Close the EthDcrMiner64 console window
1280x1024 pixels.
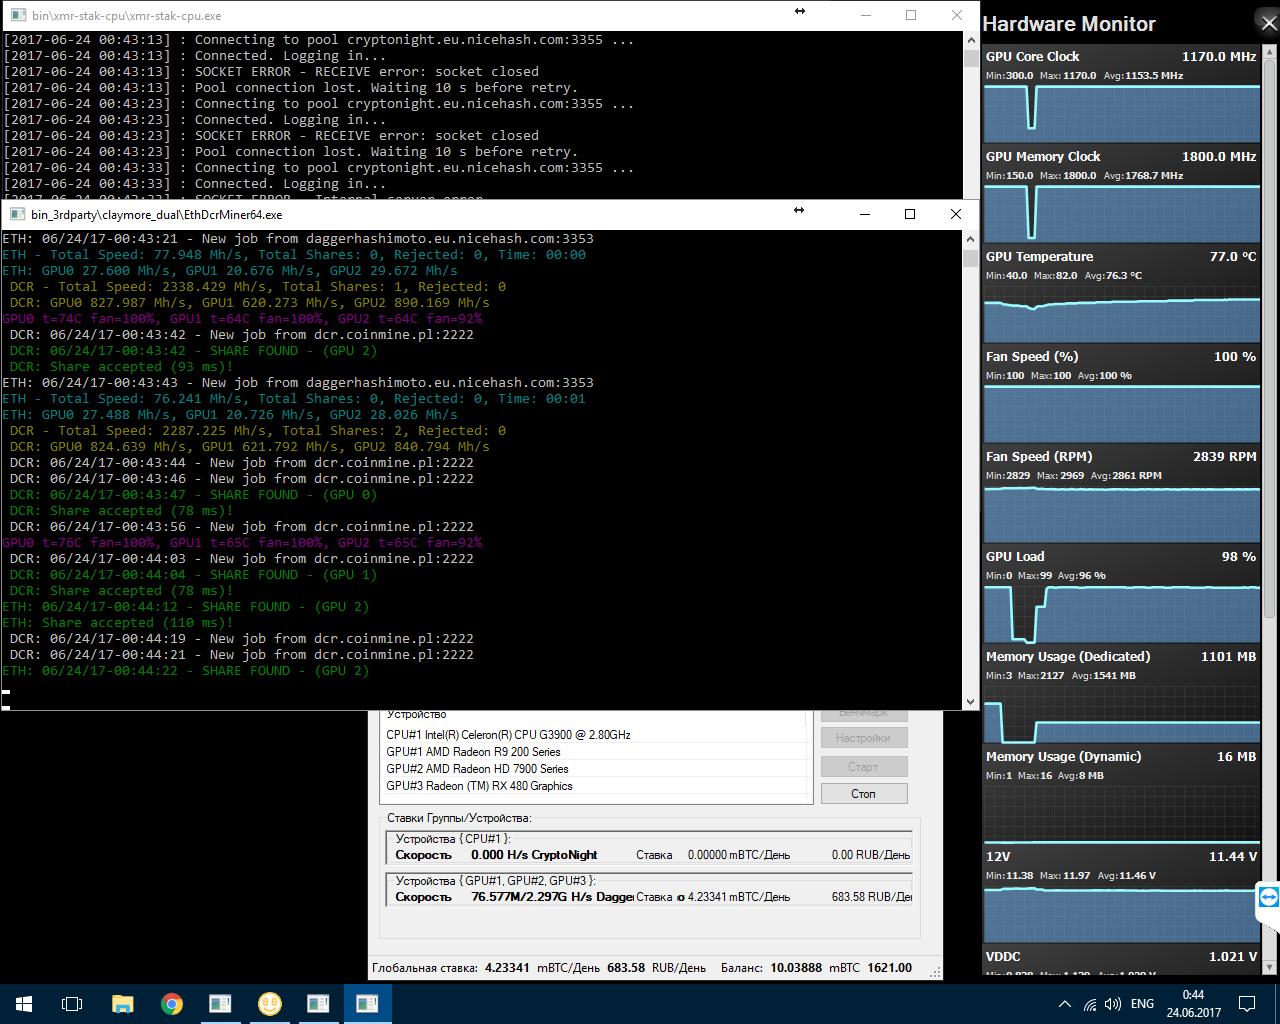coord(955,213)
